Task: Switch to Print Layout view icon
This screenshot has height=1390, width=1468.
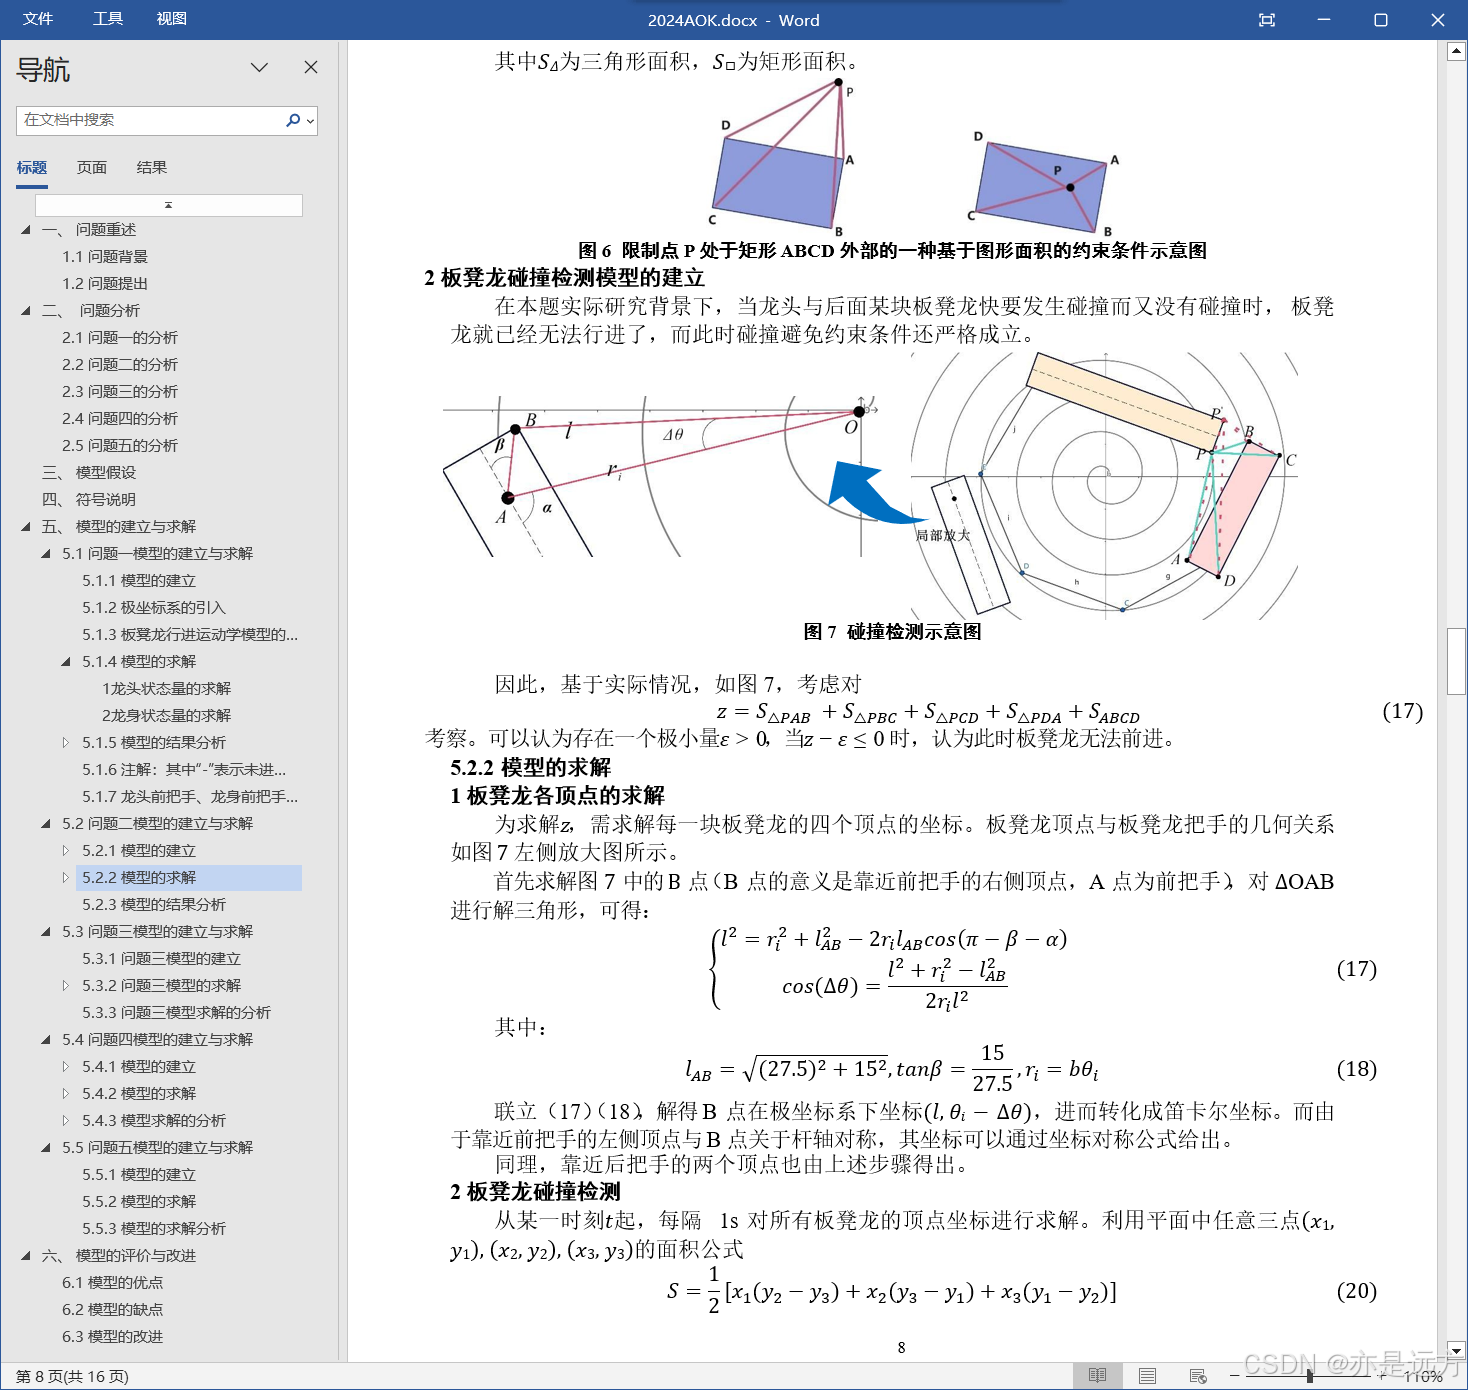Action: click(x=1147, y=1376)
